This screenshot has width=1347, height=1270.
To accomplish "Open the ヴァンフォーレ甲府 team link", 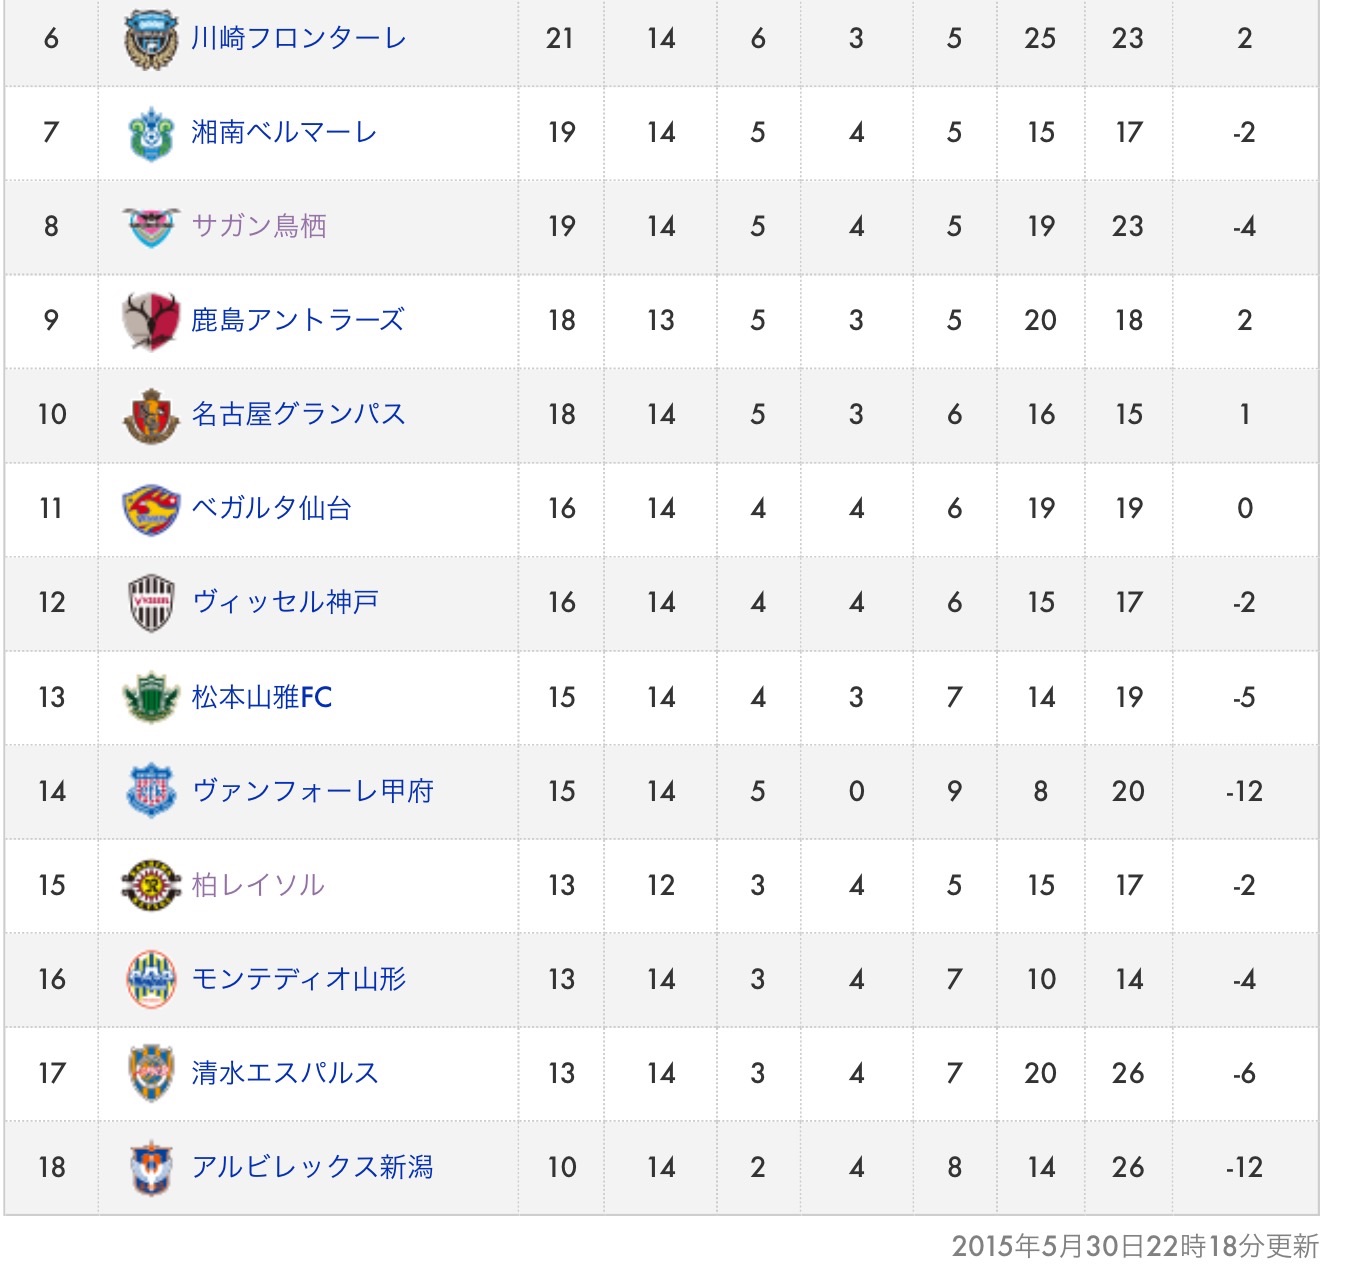I will pyautogui.click(x=312, y=791).
